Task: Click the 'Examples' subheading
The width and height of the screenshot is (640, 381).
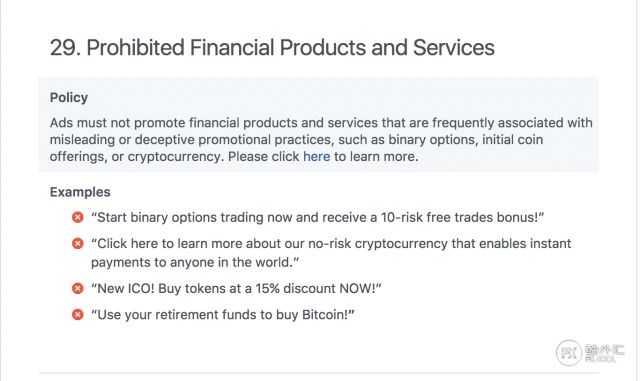Action: 80,192
